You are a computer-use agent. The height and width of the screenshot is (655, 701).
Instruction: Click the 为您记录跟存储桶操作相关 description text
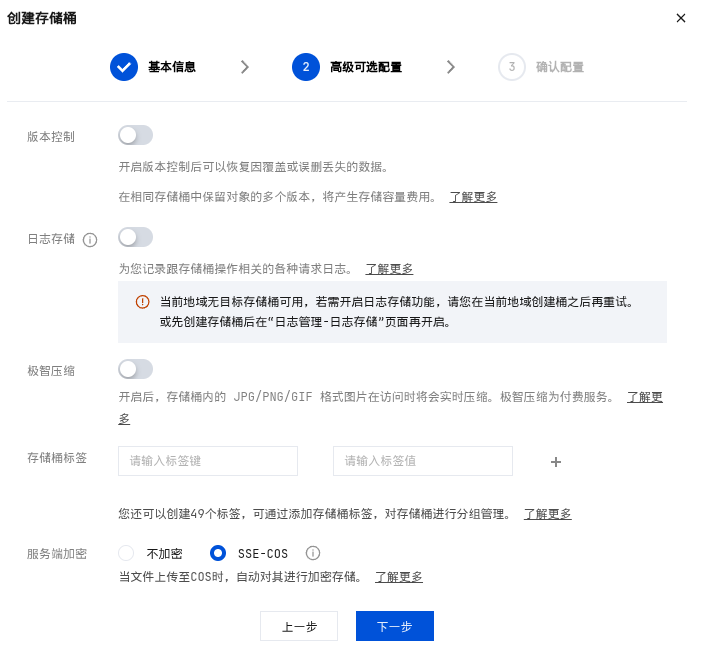pyautogui.click(x=235, y=269)
